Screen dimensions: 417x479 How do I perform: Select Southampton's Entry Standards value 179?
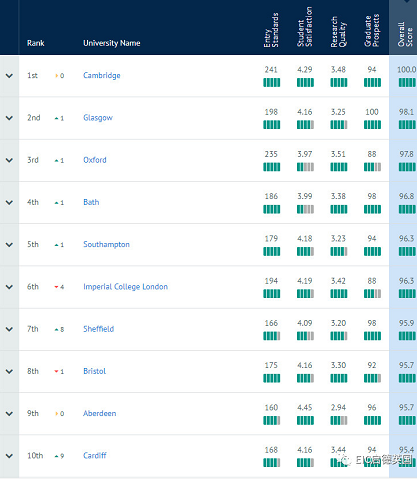(271, 239)
